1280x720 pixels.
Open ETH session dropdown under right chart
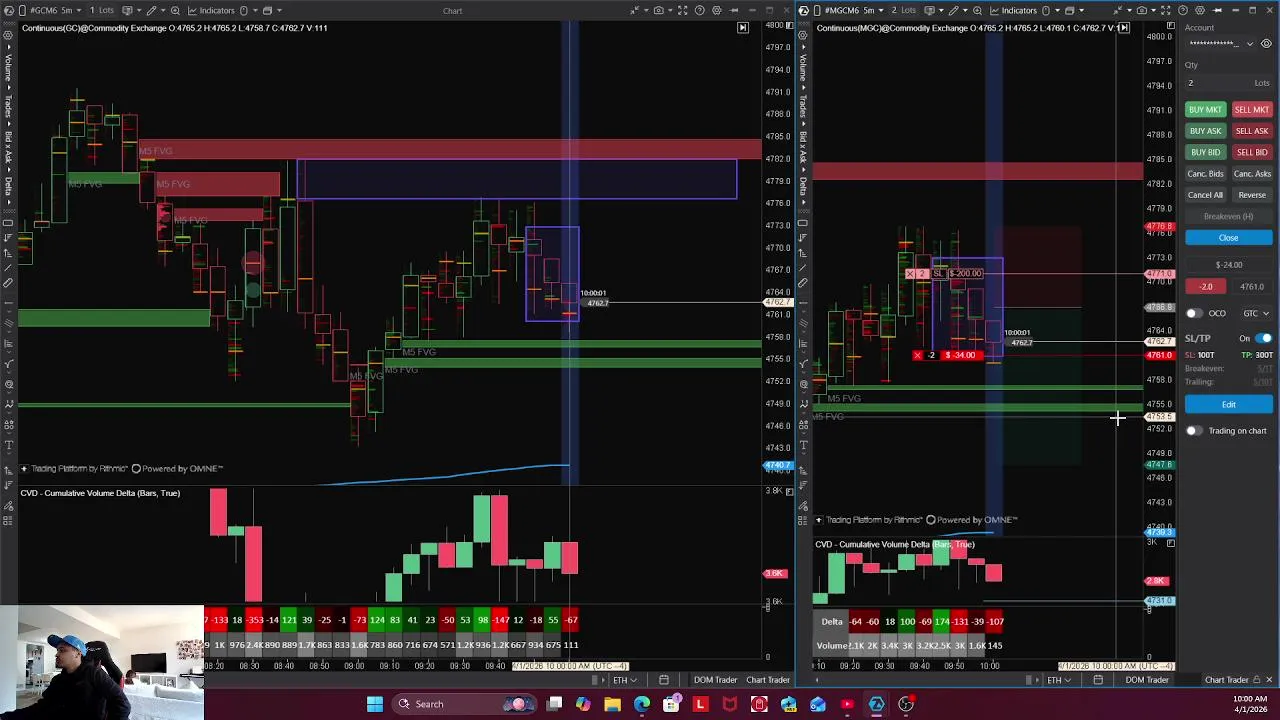pyautogui.click(x=1060, y=680)
